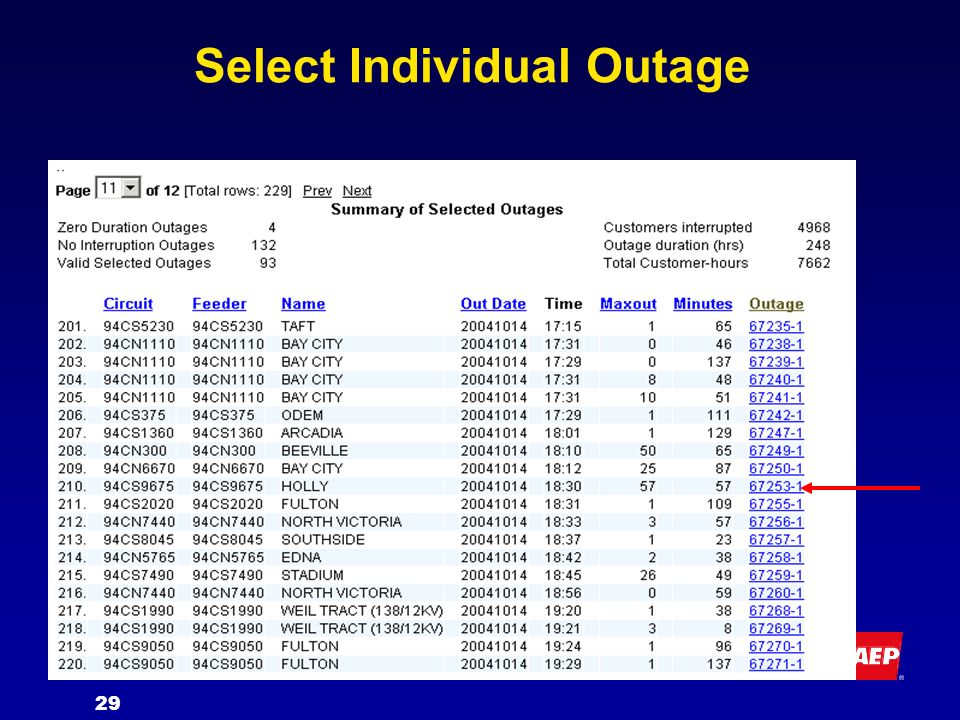Open outage link 67241-1

pos(776,397)
